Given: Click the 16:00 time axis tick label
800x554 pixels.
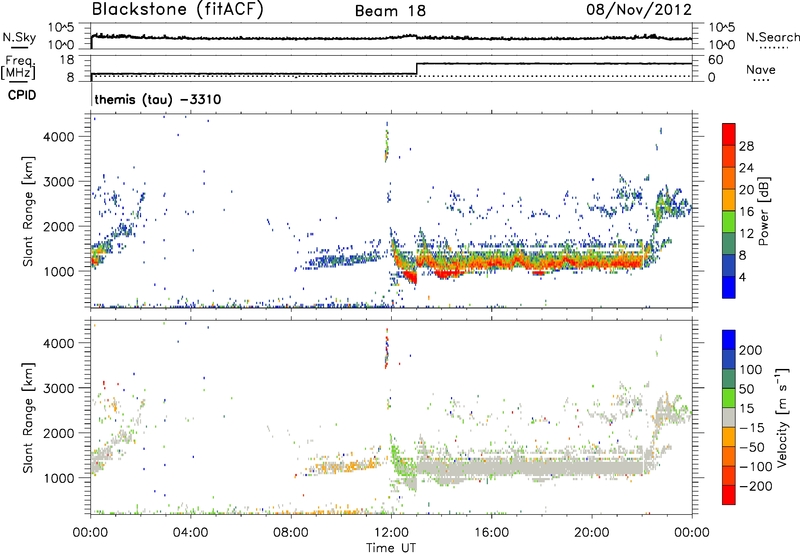Looking at the screenshot, I should (x=491, y=533).
